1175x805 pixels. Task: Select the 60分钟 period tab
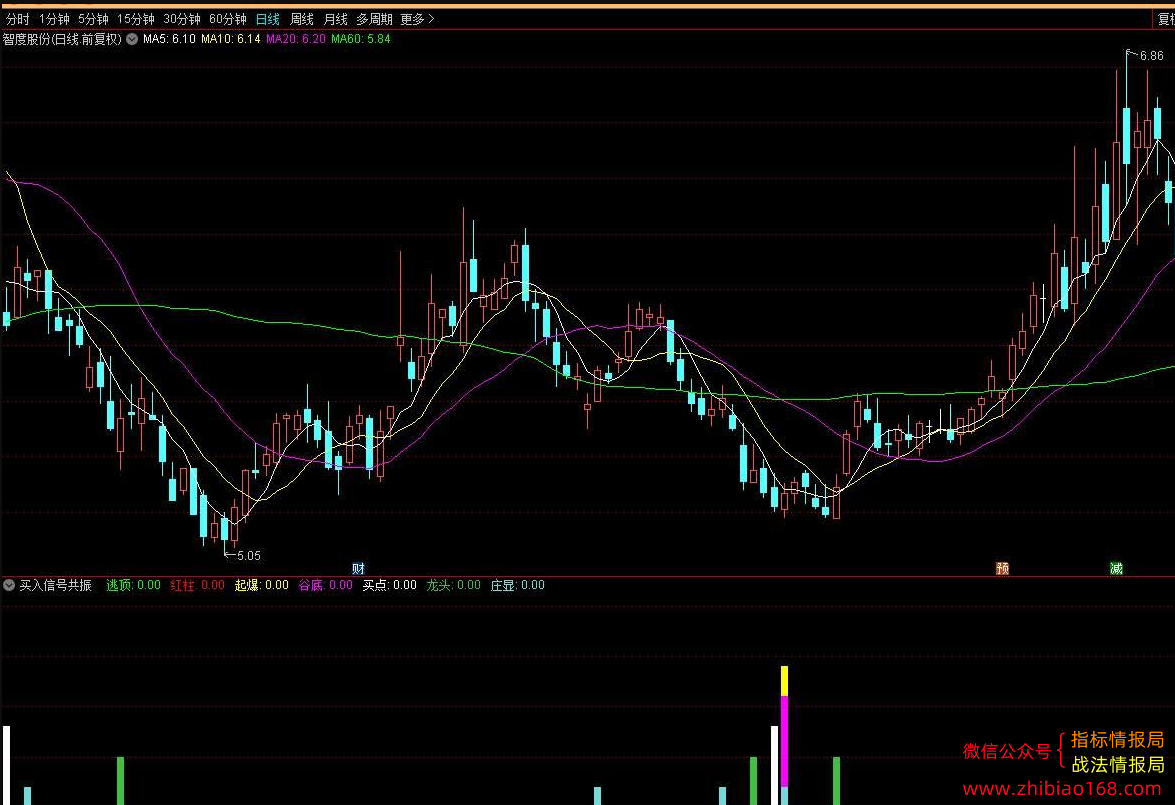228,19
